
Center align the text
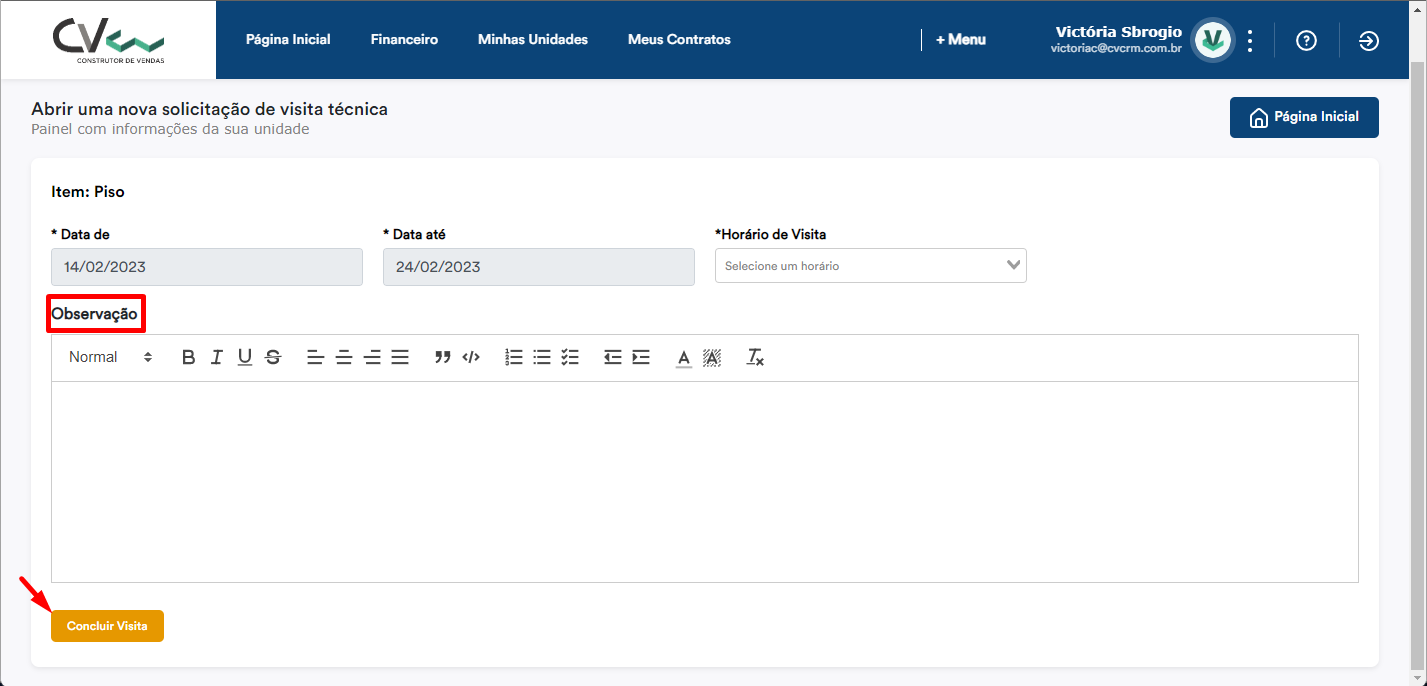coord(344,357)
